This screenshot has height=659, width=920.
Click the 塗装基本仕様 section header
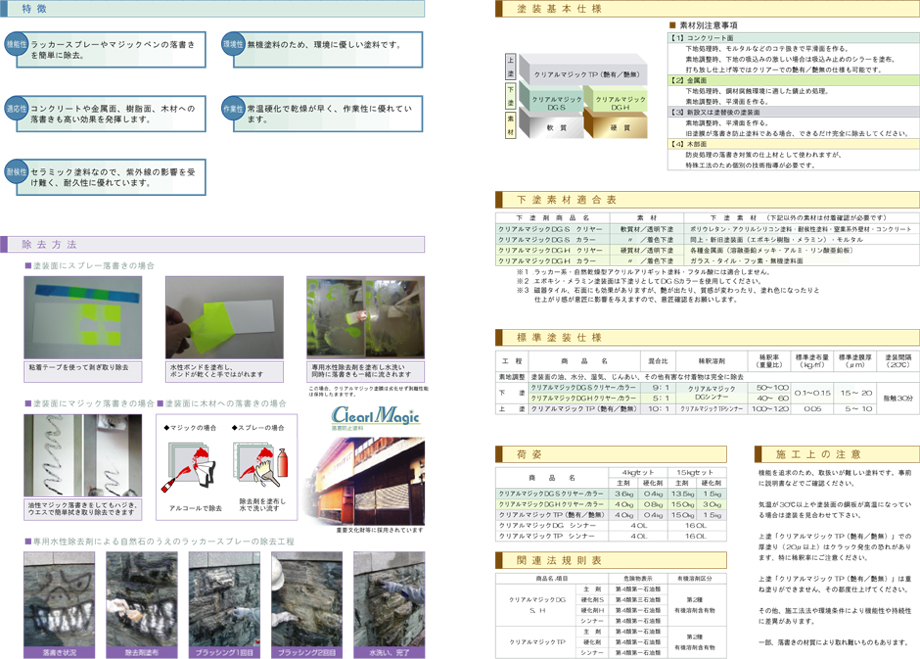pos(708,9)
